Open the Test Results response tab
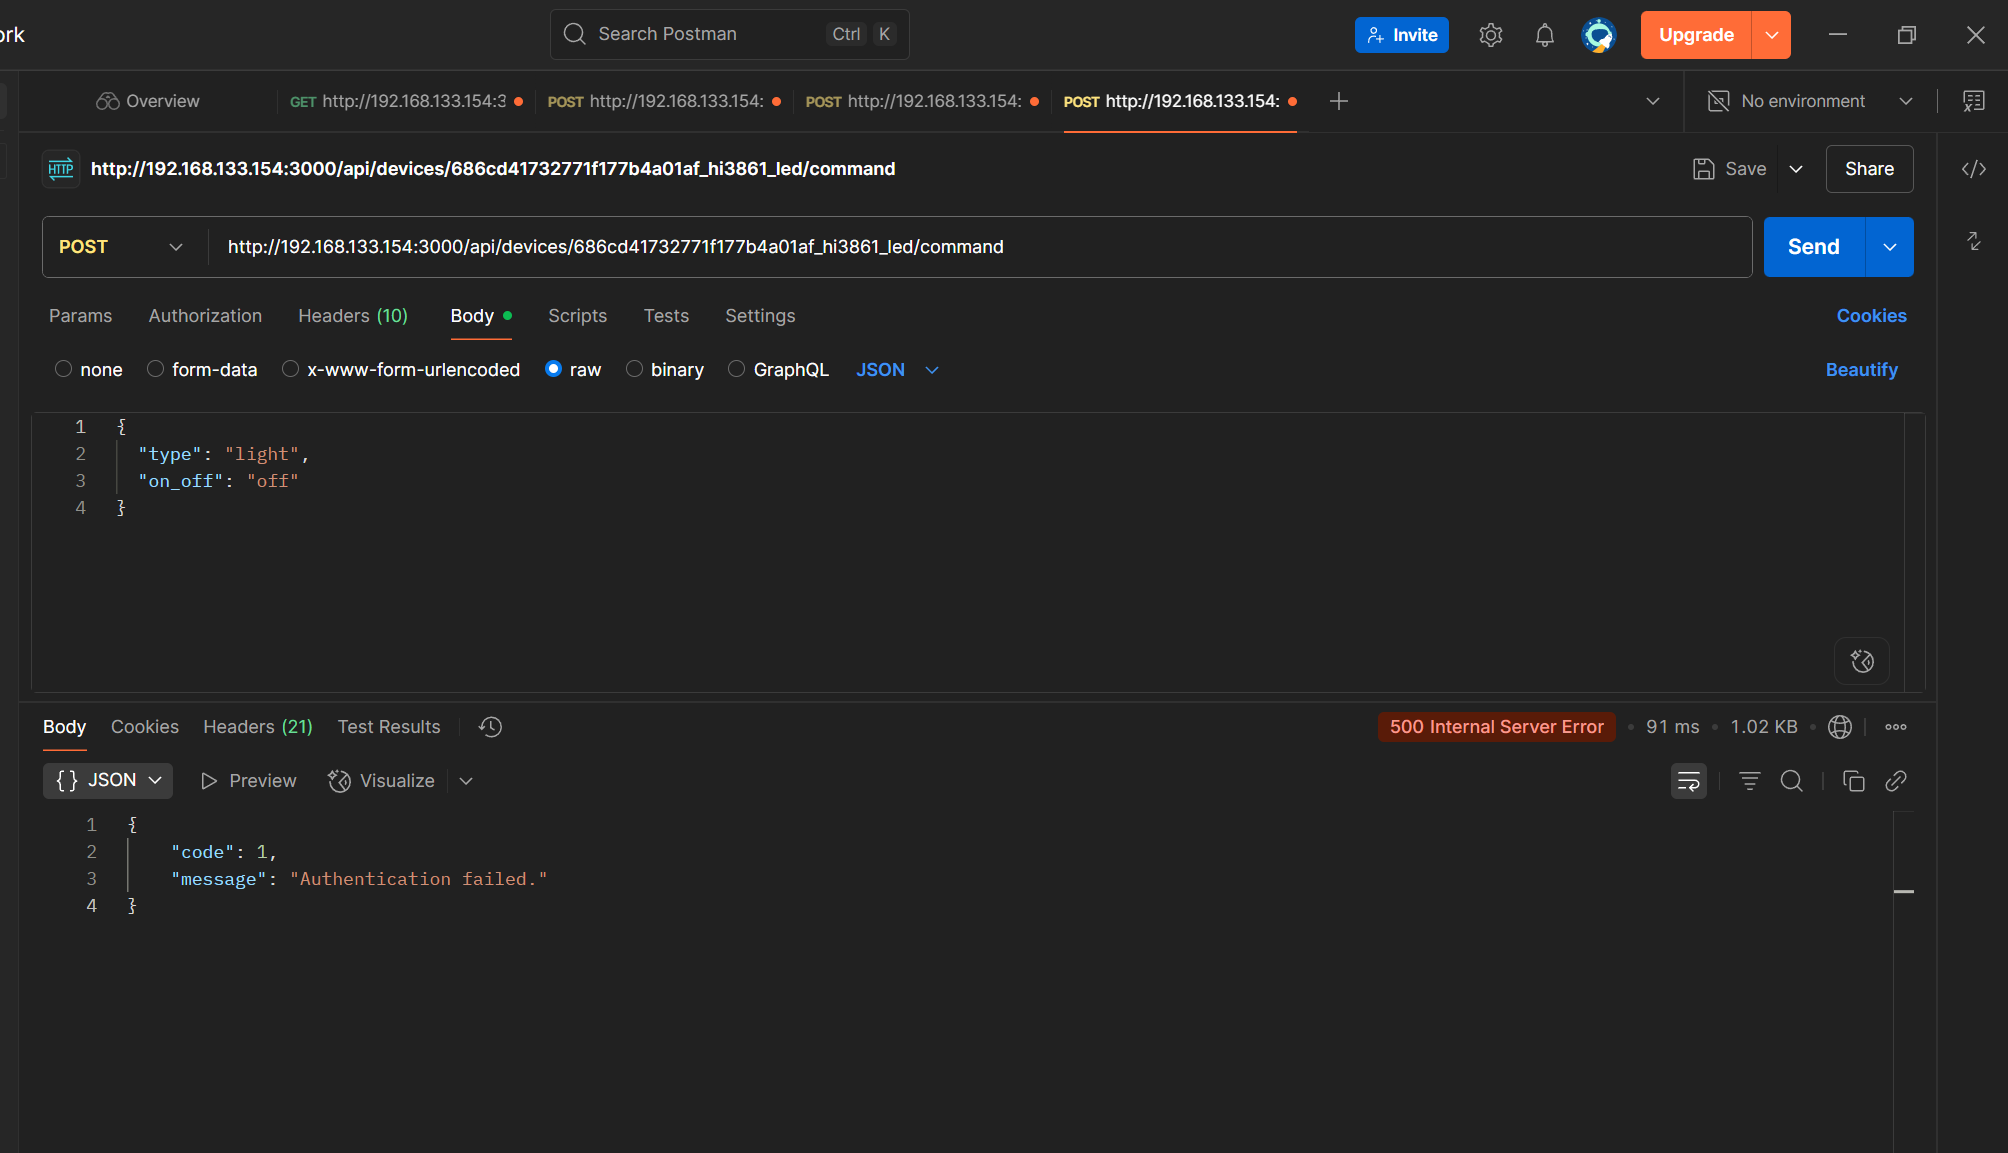 388,727
